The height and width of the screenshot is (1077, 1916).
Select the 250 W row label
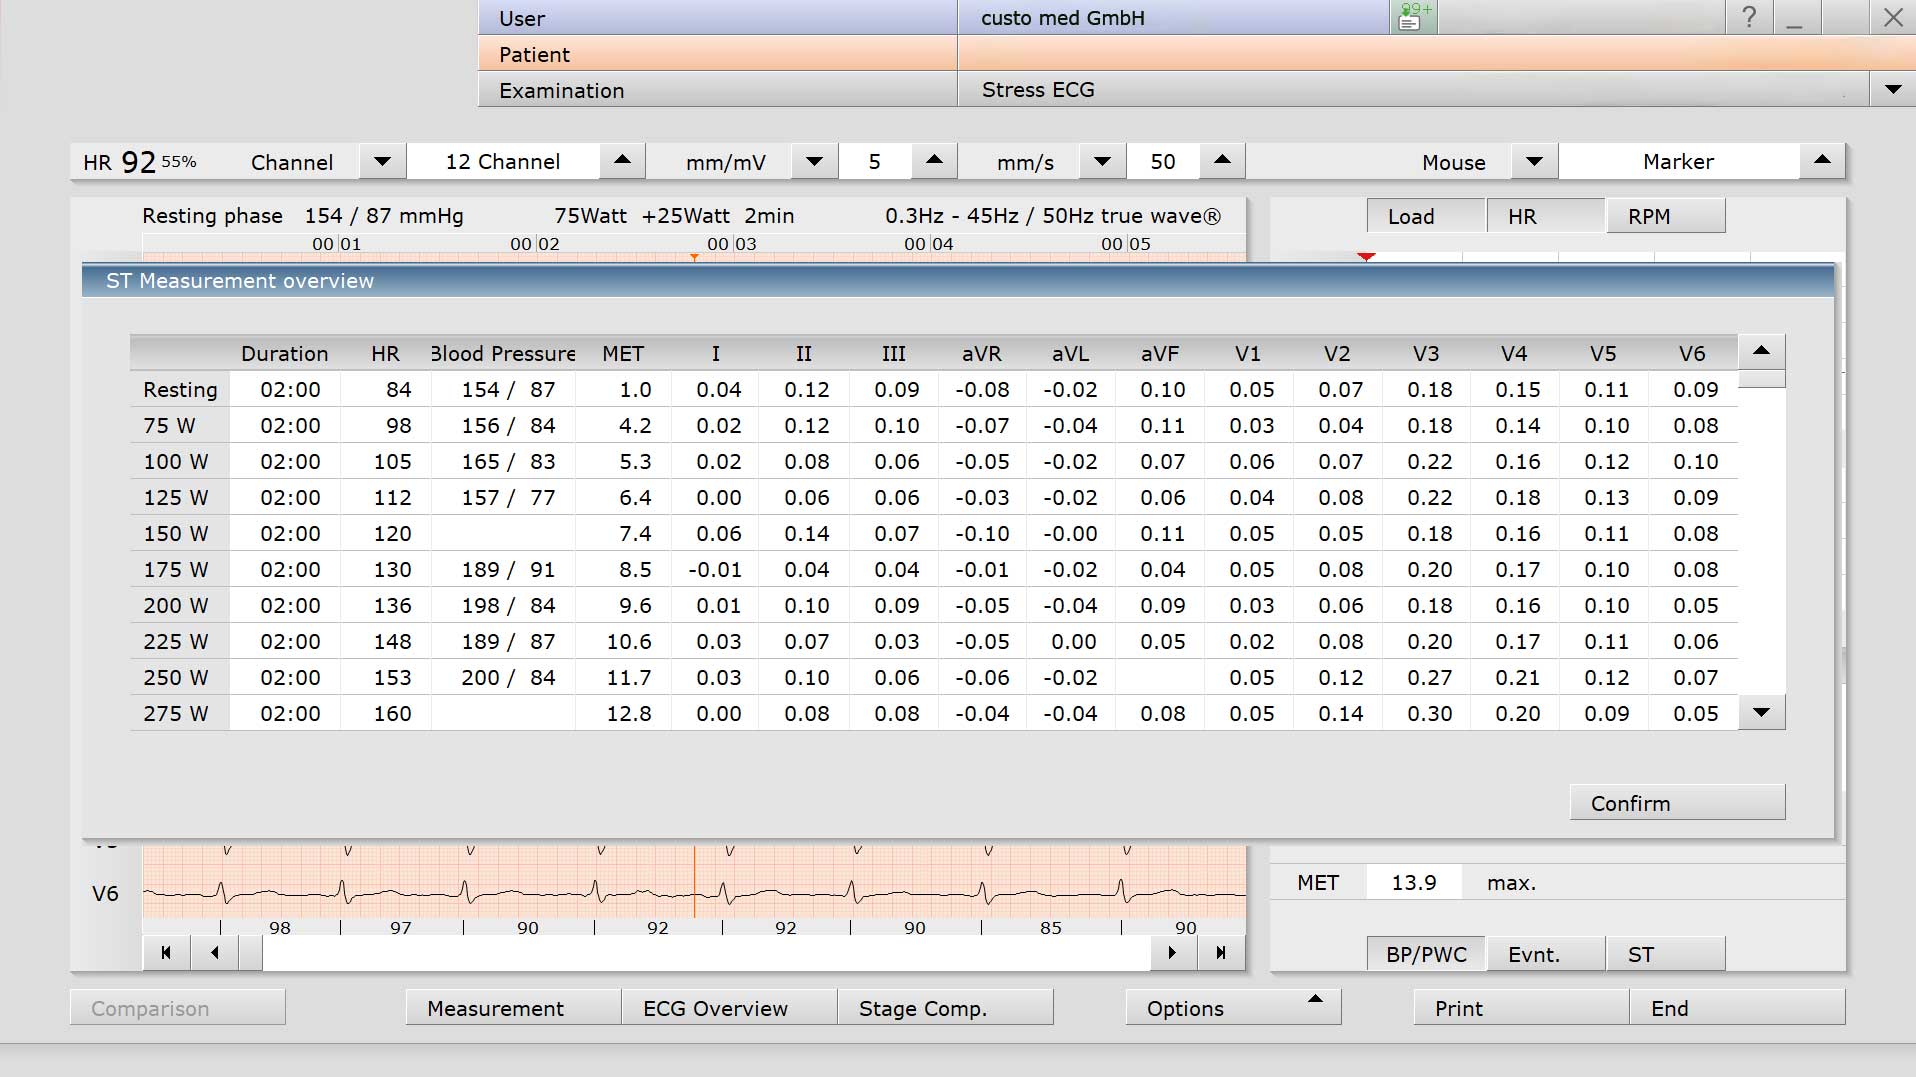tap(180, 677)
